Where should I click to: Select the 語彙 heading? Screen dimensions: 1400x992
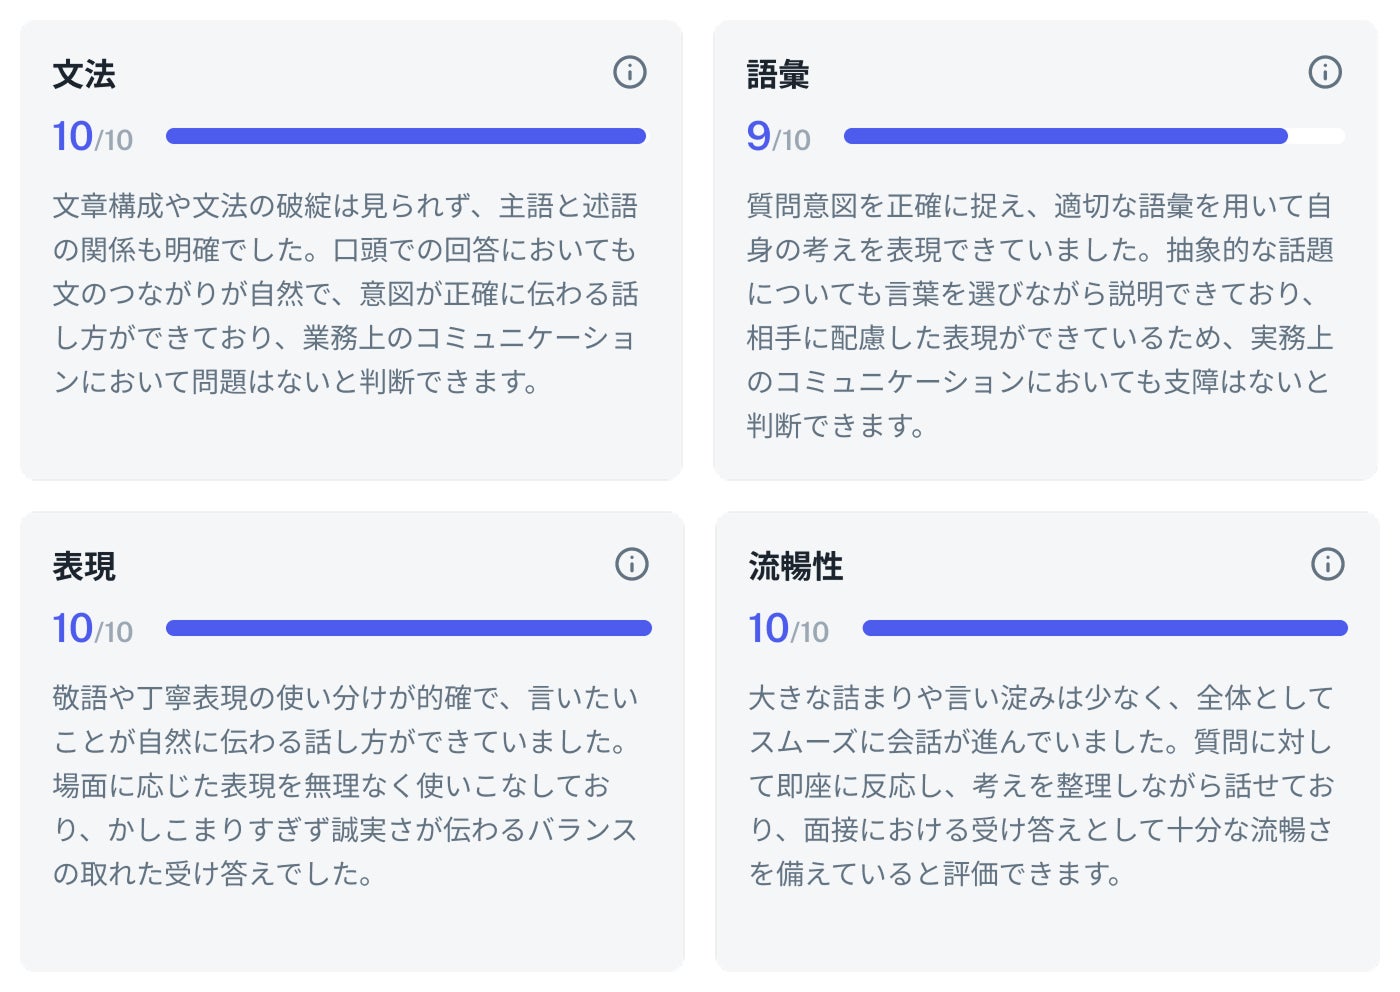click(778, 74)
